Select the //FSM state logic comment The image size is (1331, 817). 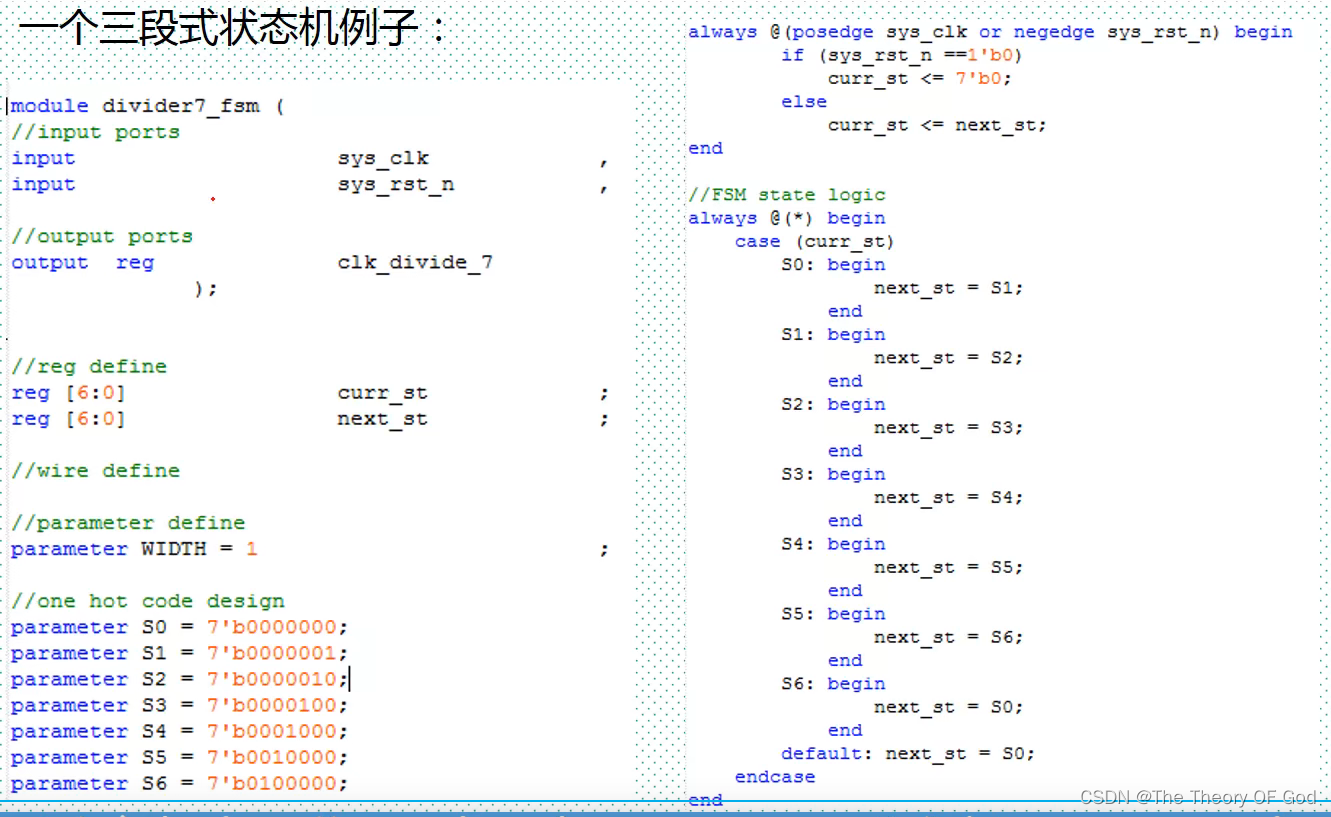(x=787, y=194)
